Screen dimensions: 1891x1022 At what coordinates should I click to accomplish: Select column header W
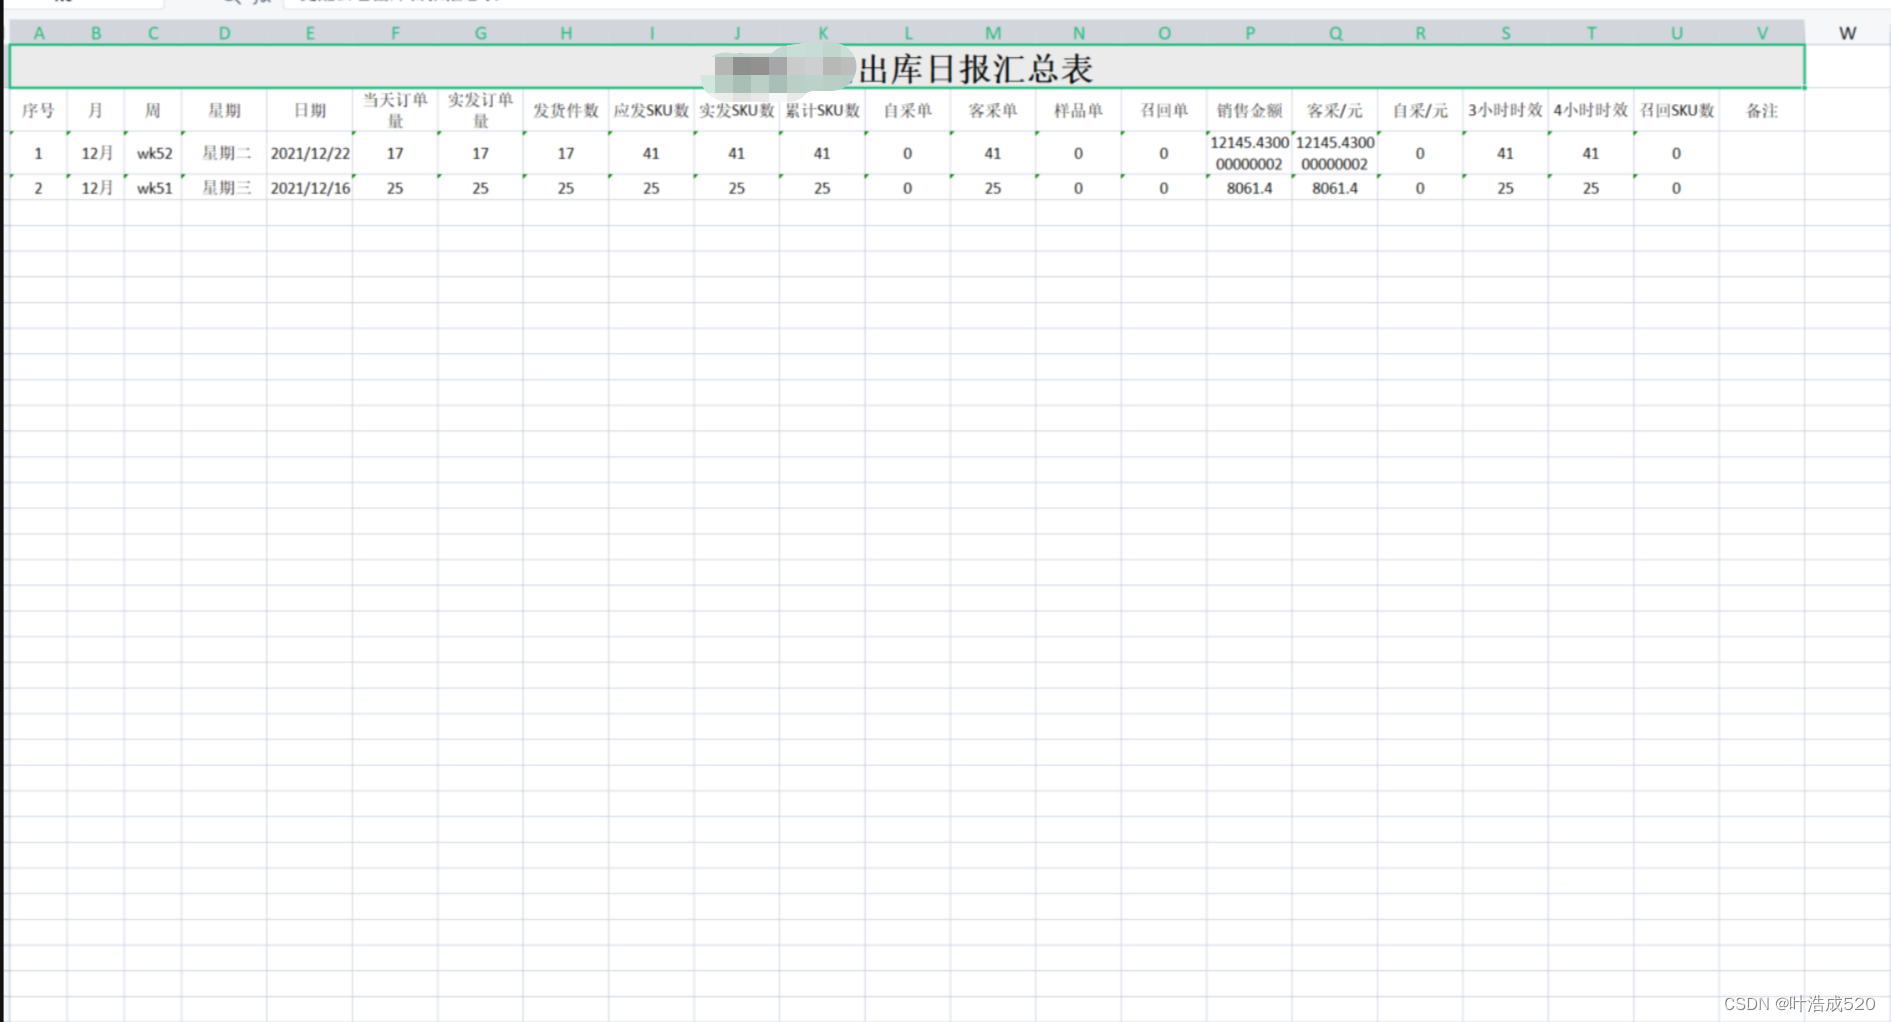(x=1848, y=32)
